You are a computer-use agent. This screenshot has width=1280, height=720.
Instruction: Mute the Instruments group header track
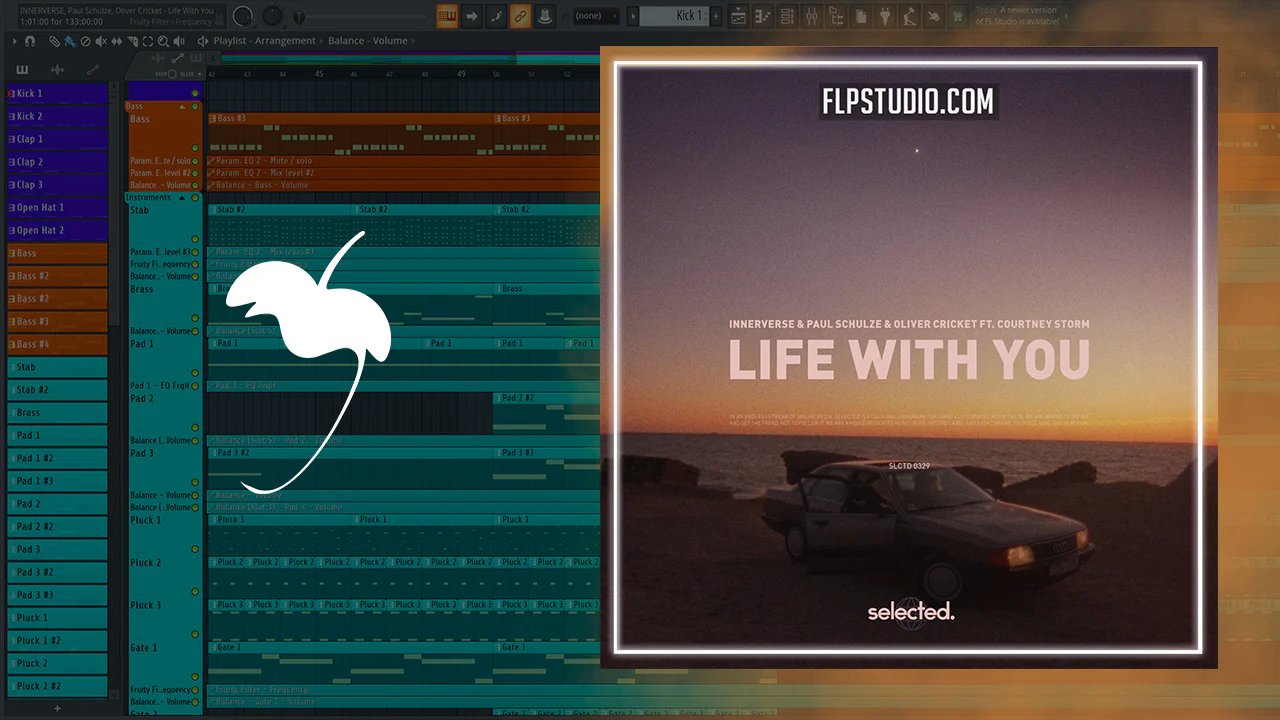coord(195,198)
